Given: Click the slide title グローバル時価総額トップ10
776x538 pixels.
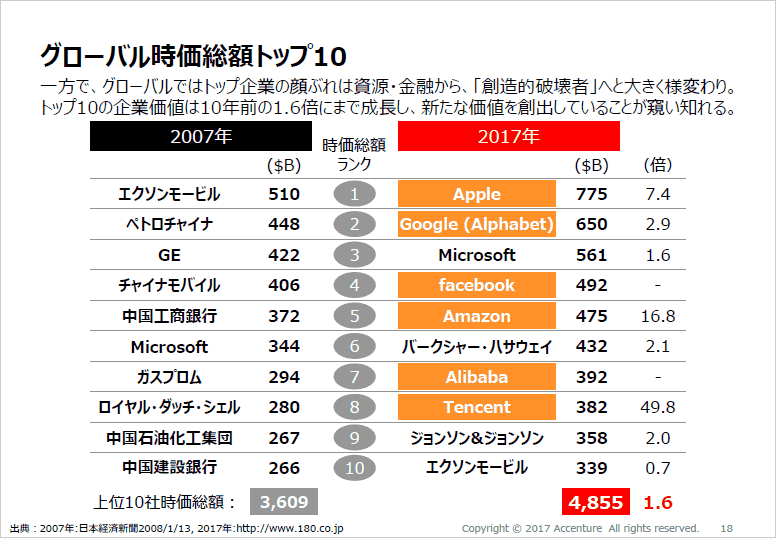Looking at the screenshot, I should click(193, 56).
